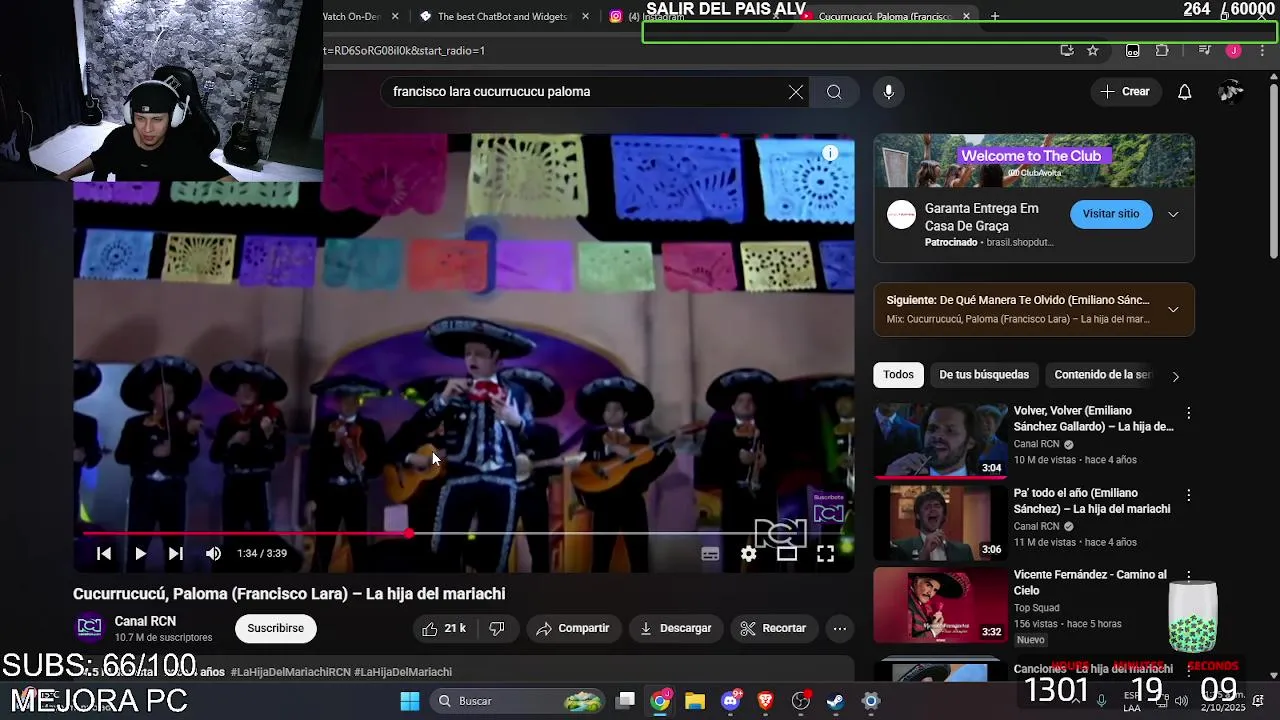
Task: Open OBS Studio from the taskbar
Action: (x=801, y=701)
